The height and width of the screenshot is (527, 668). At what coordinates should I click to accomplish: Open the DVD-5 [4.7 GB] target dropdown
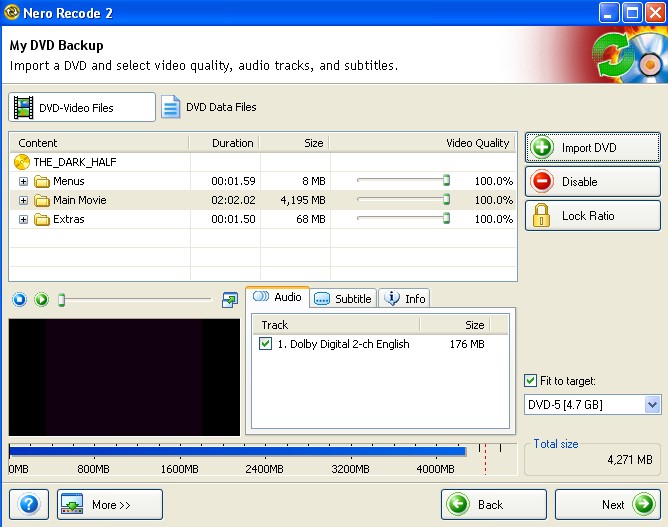coord(652,404)
